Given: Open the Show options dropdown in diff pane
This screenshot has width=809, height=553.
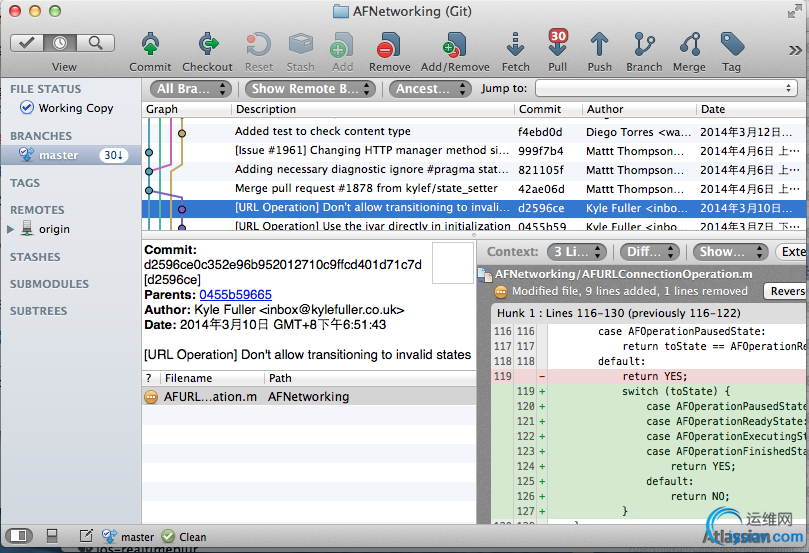Looking at the screenshot, I should [730, 252].
